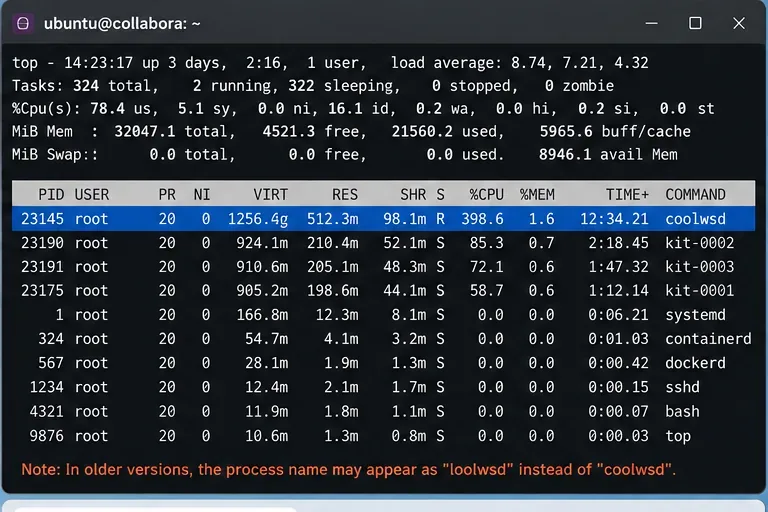The width and height of the screenshot is (768, 512).
Task: Click the 512.3m RES value
Action: point(333,219)
